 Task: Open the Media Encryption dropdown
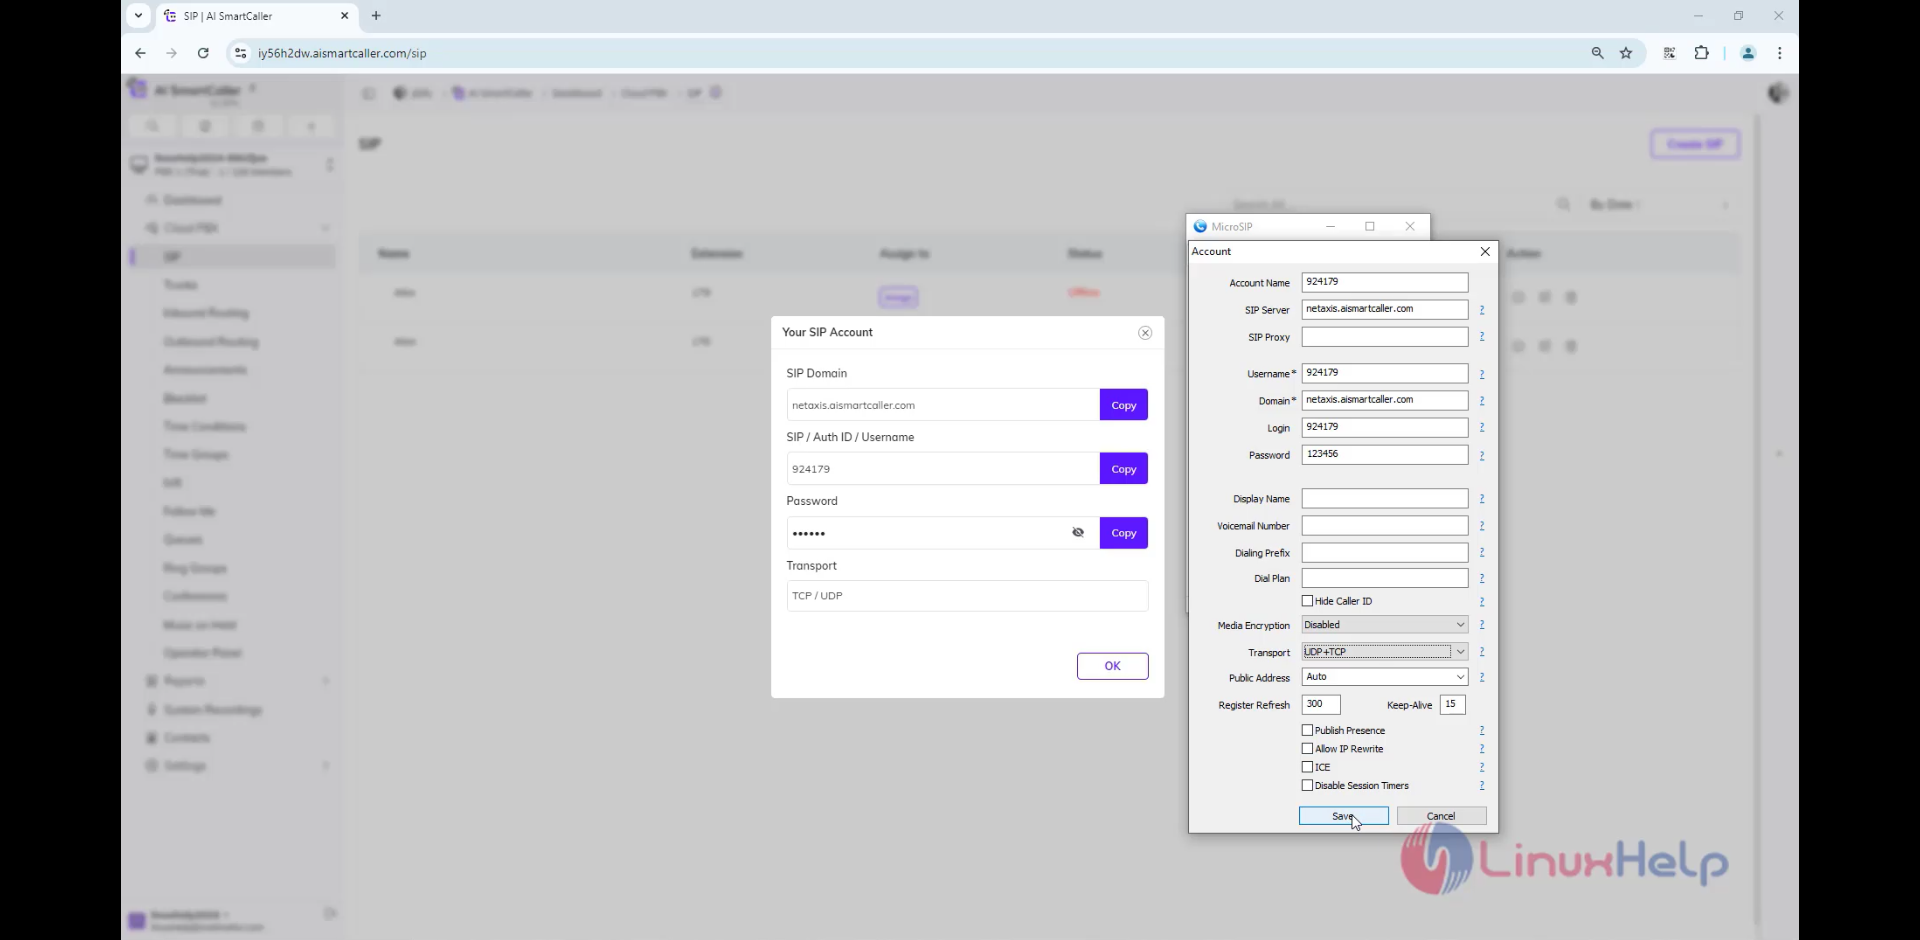pos(1384,625)
